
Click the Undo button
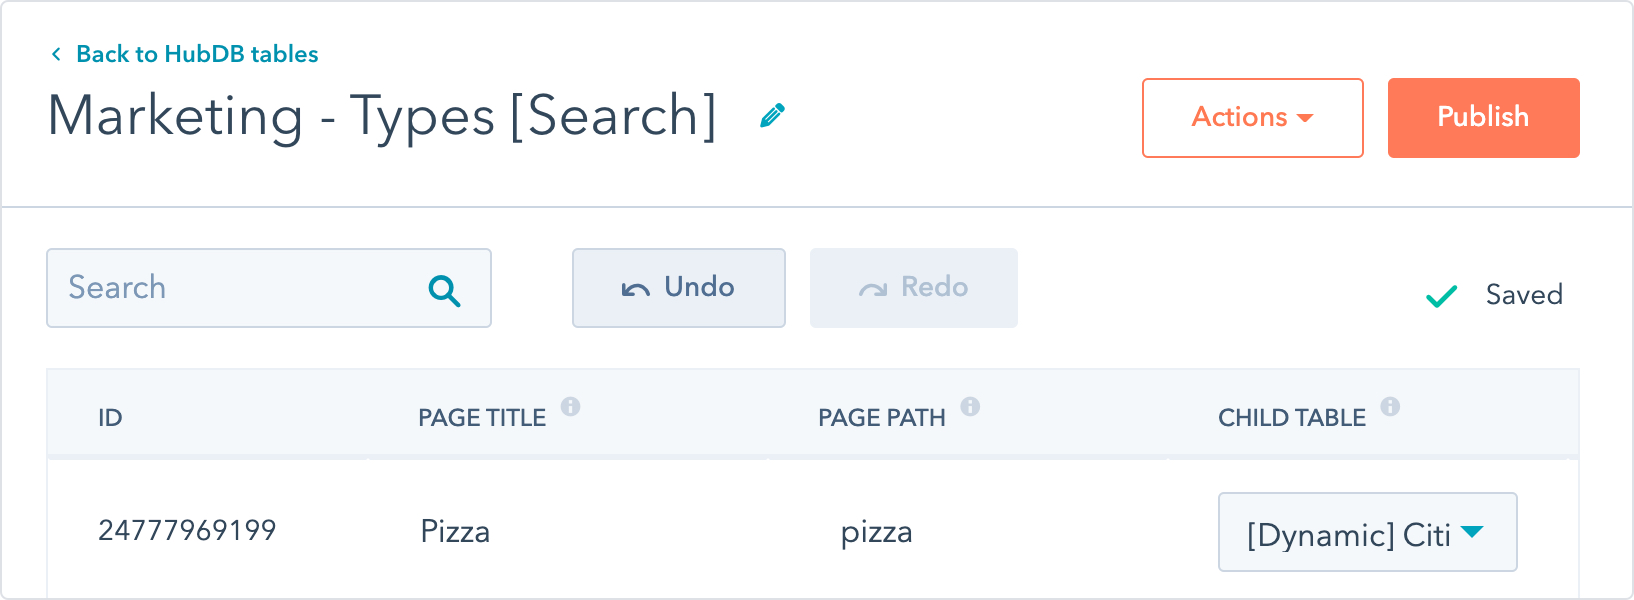coord(678,288)
